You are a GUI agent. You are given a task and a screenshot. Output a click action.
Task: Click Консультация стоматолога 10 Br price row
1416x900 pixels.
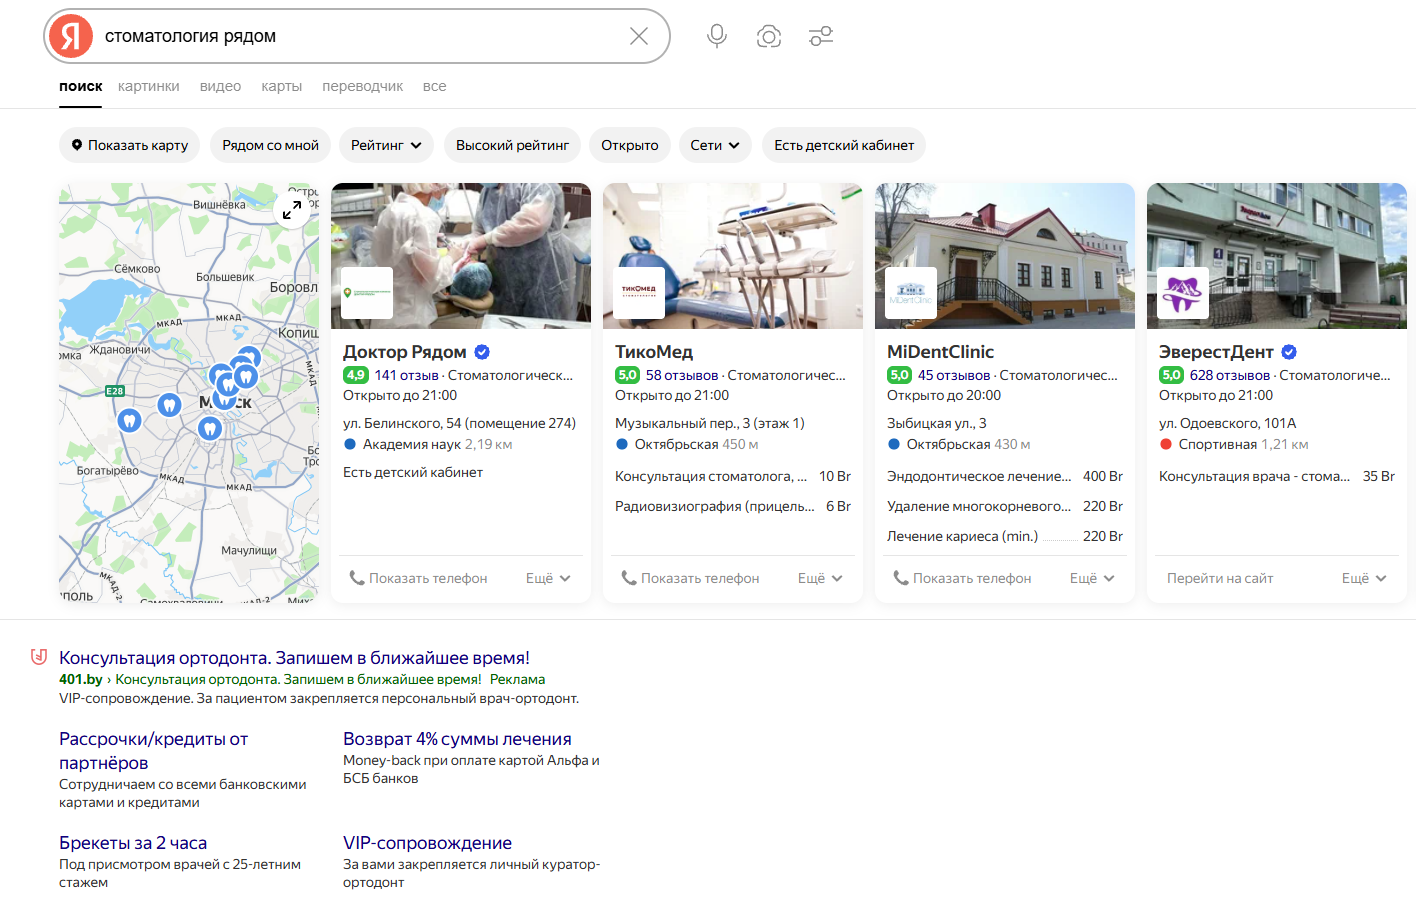tap(733, 476)
